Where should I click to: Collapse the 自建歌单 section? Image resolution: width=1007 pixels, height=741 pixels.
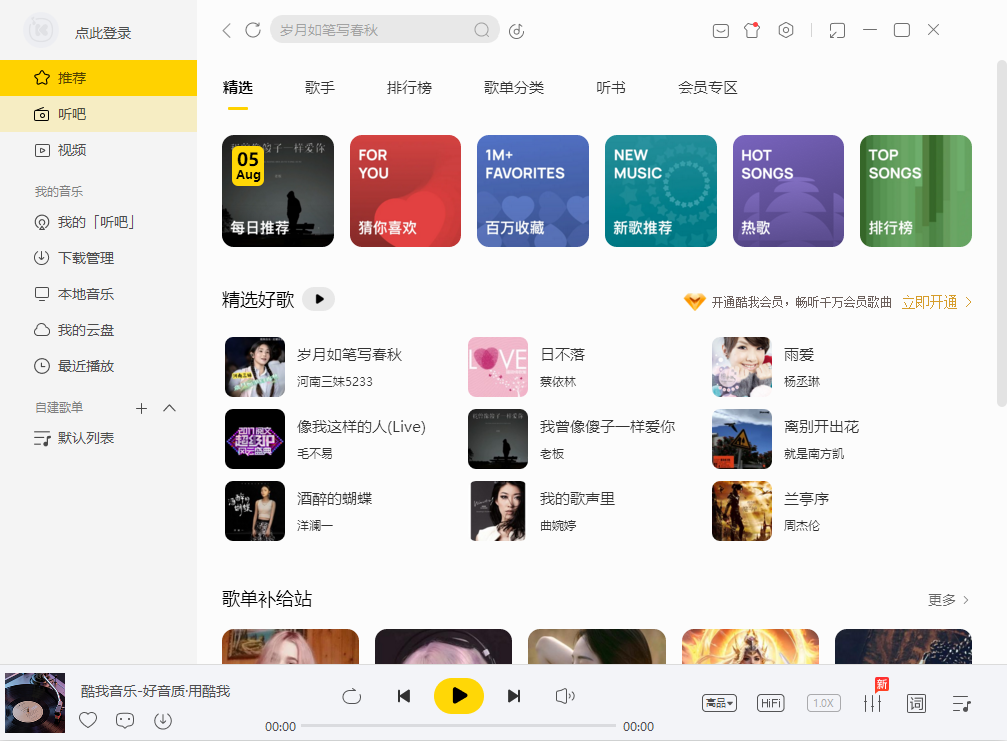pos(170,408)
